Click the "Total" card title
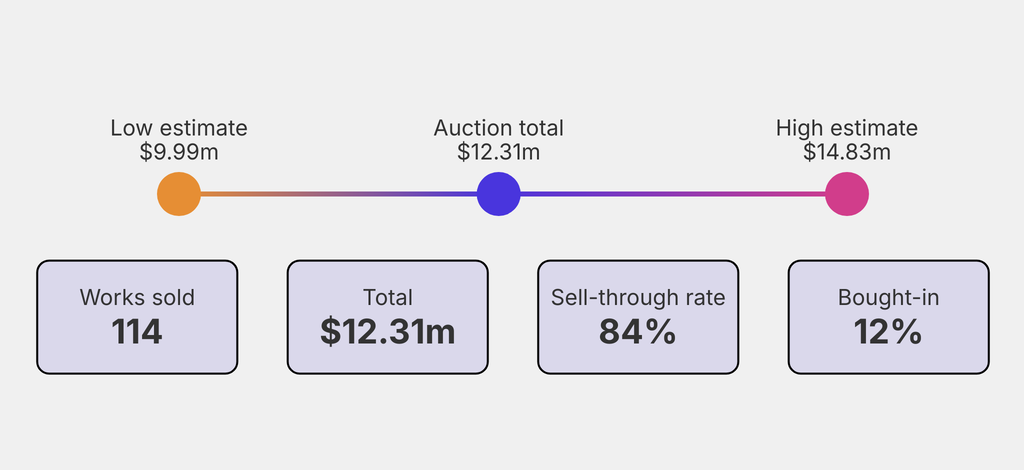This screenshot has height=470, width=1024. tap(388, 297)
